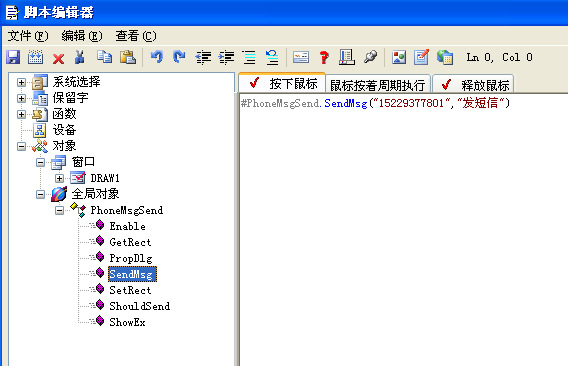Expand the 系统选择 tree node
568x366 pixels.
(x=21, y=83)
